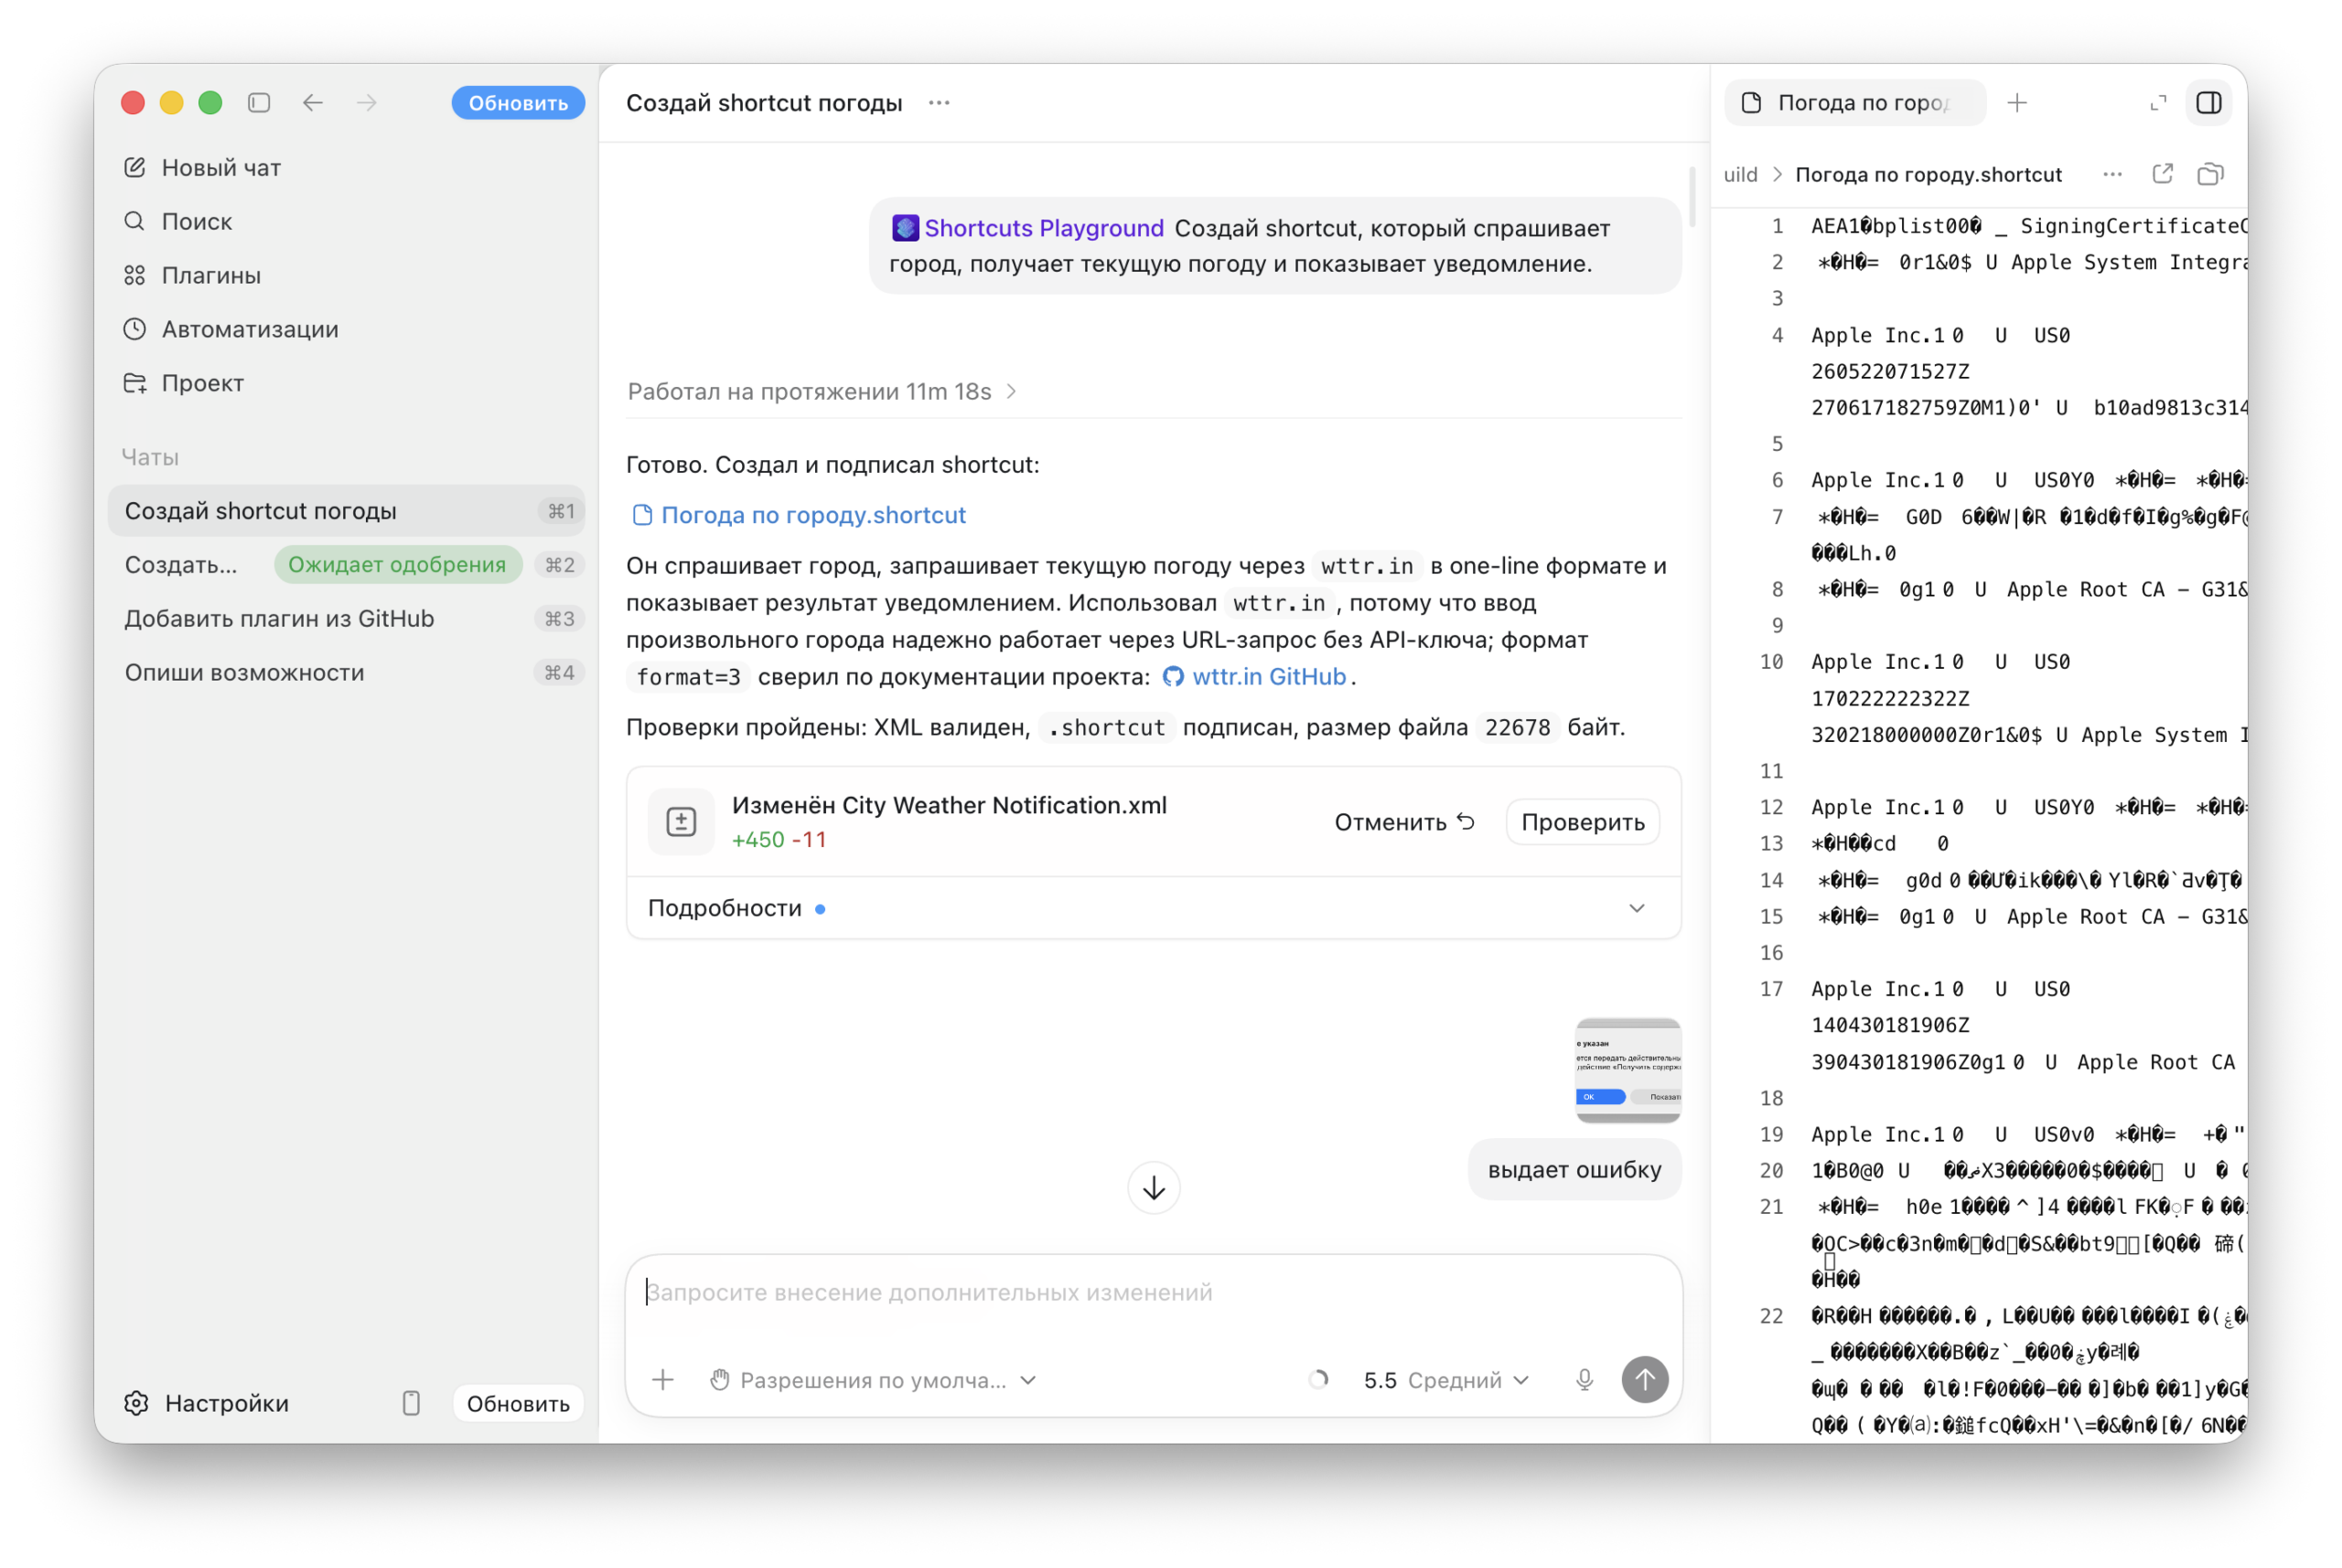Image resolution: width=2342 pixels, height=1568 pixels.
Task: Click Отменить to undo the file change
Action: pyautogui.click(x=1405, y=822)
